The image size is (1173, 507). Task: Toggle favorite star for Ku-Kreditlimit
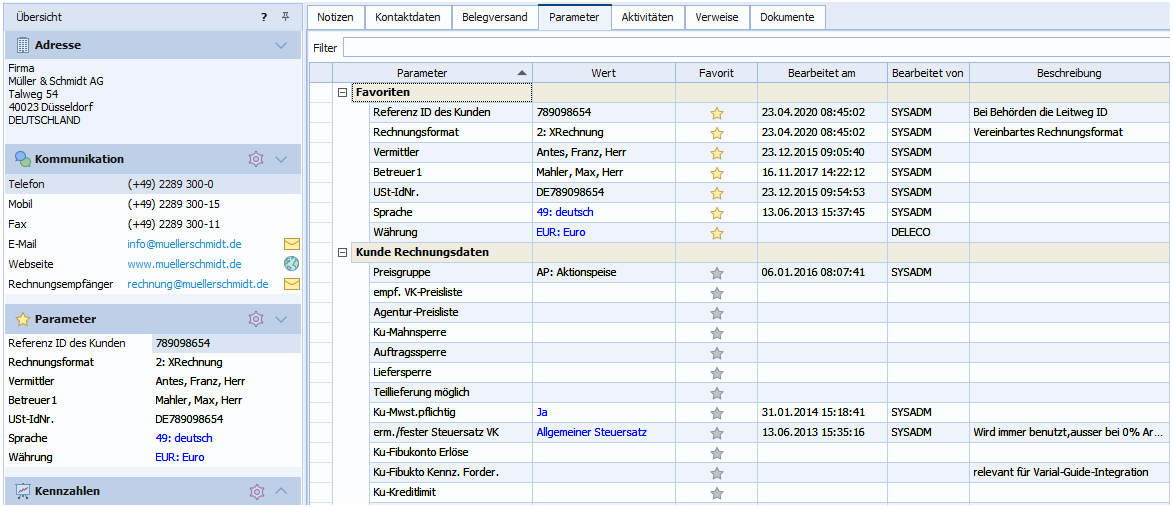716,493
